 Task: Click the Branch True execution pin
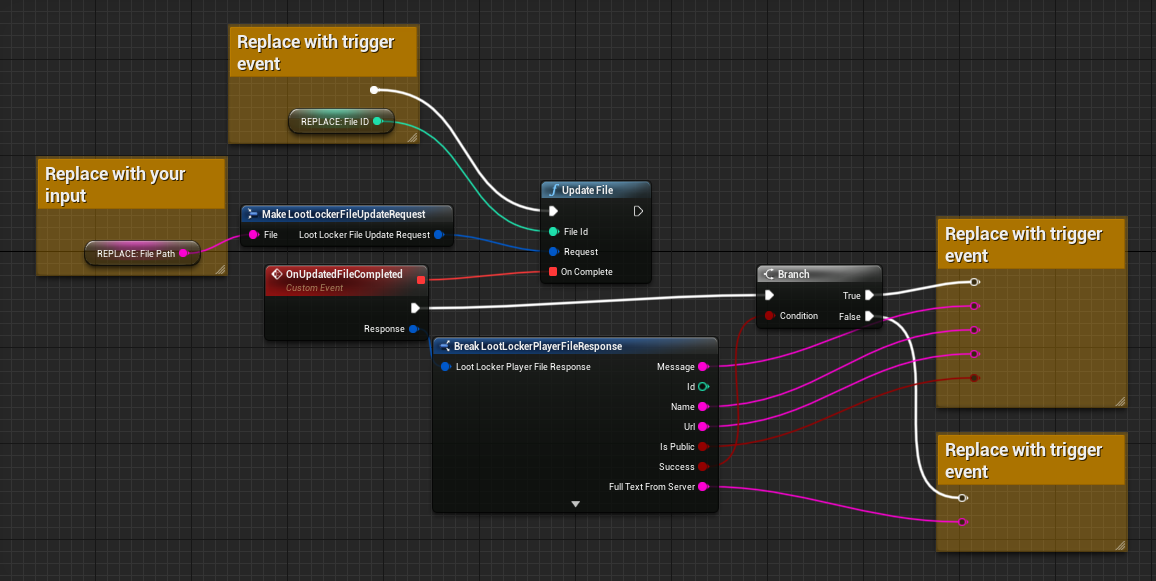click(869, 295)
